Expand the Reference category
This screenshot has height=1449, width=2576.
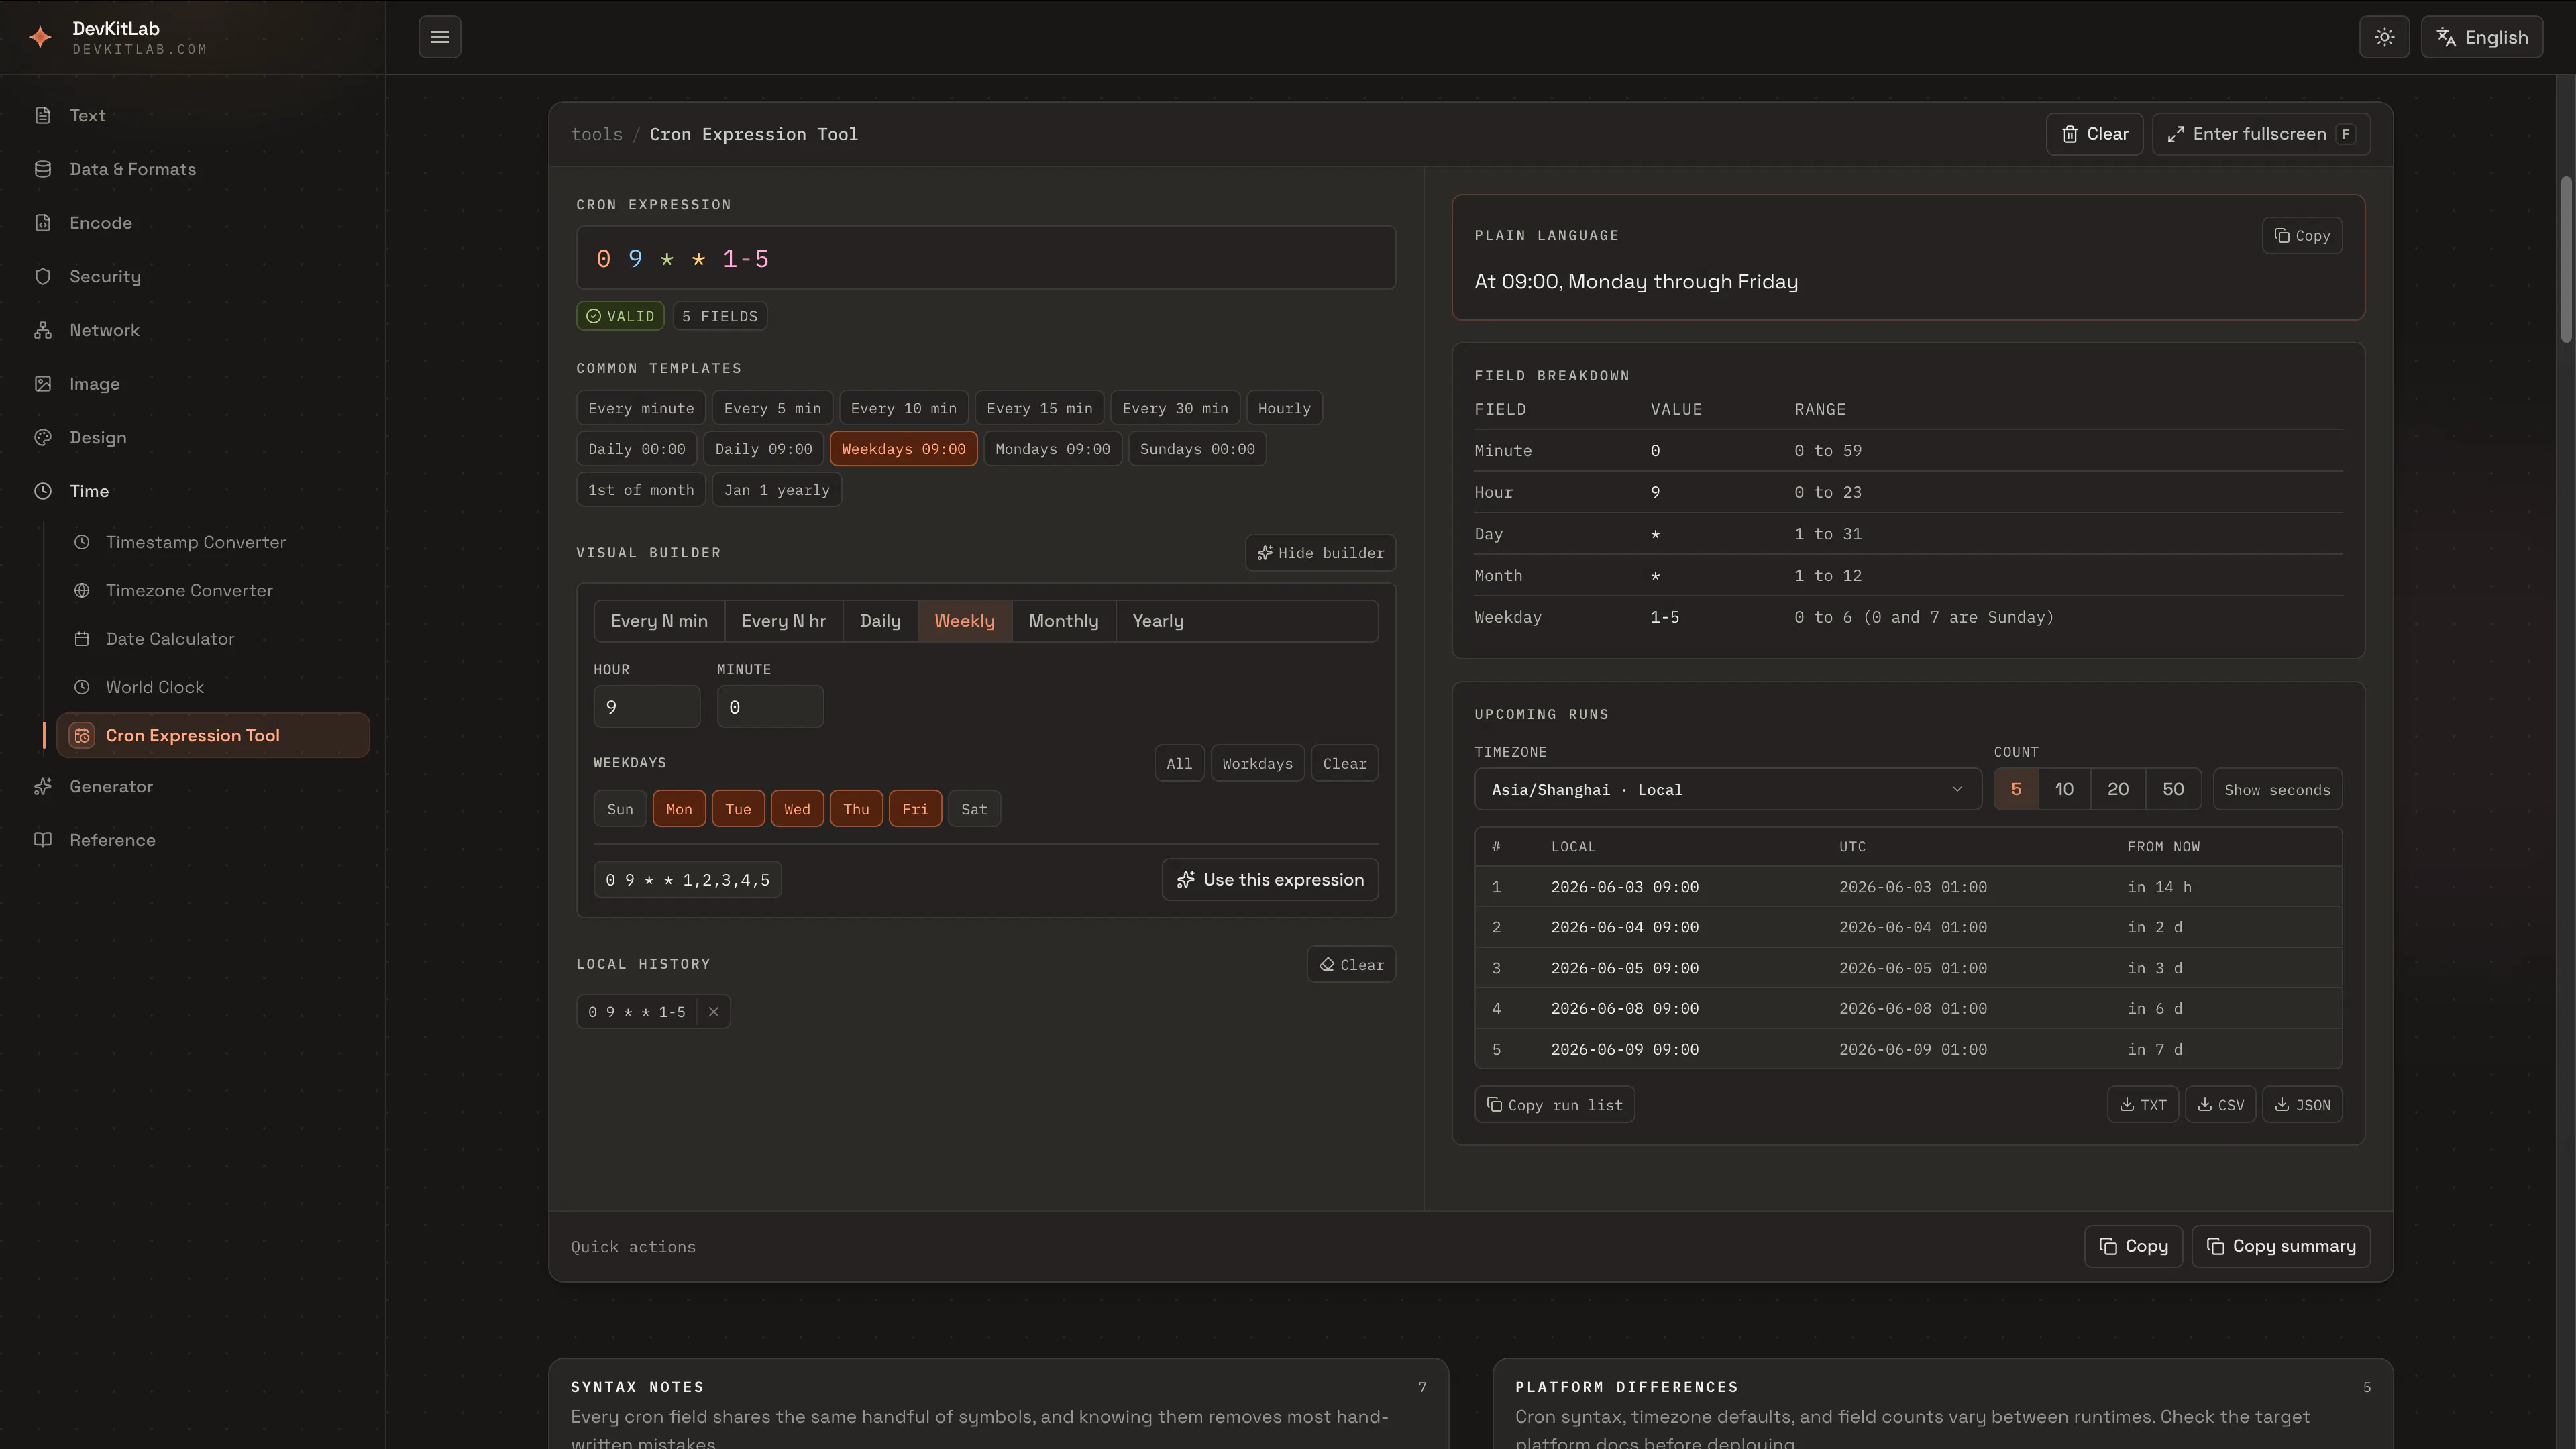coord(193,840)
